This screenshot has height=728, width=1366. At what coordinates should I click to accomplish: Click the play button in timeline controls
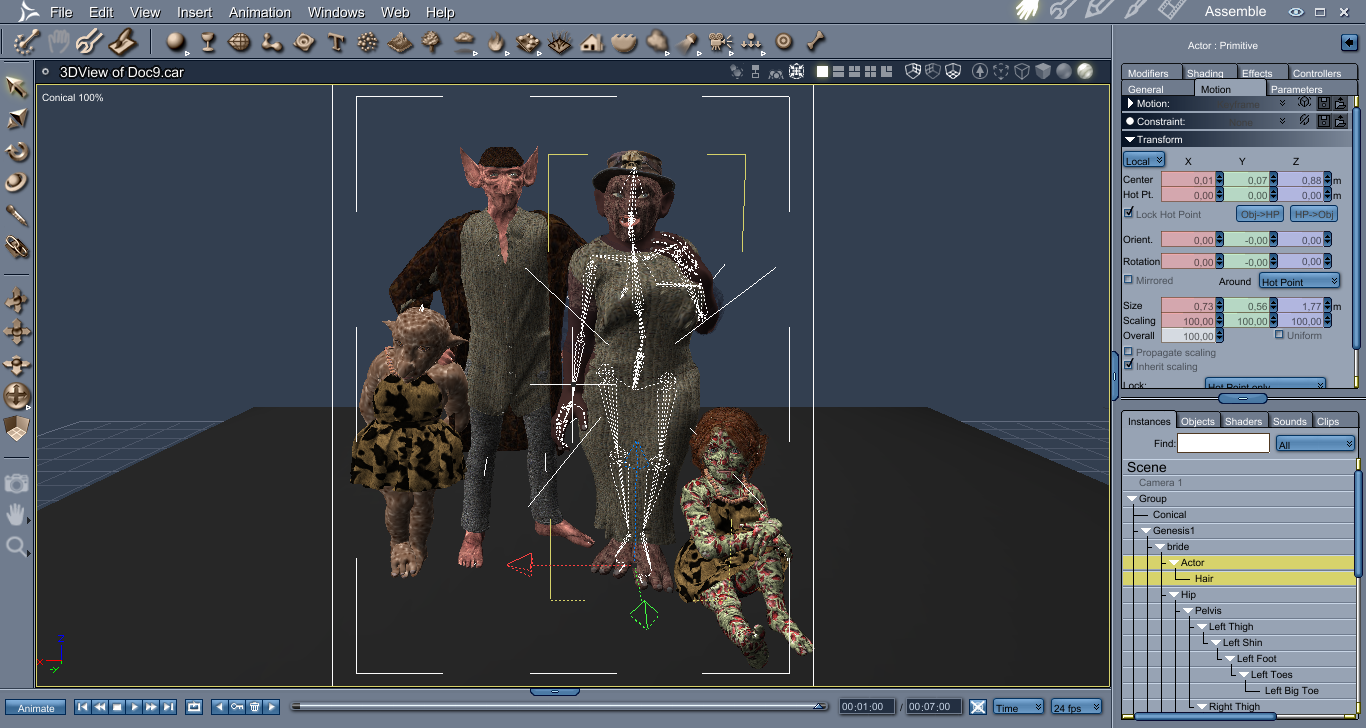[135, 707]
